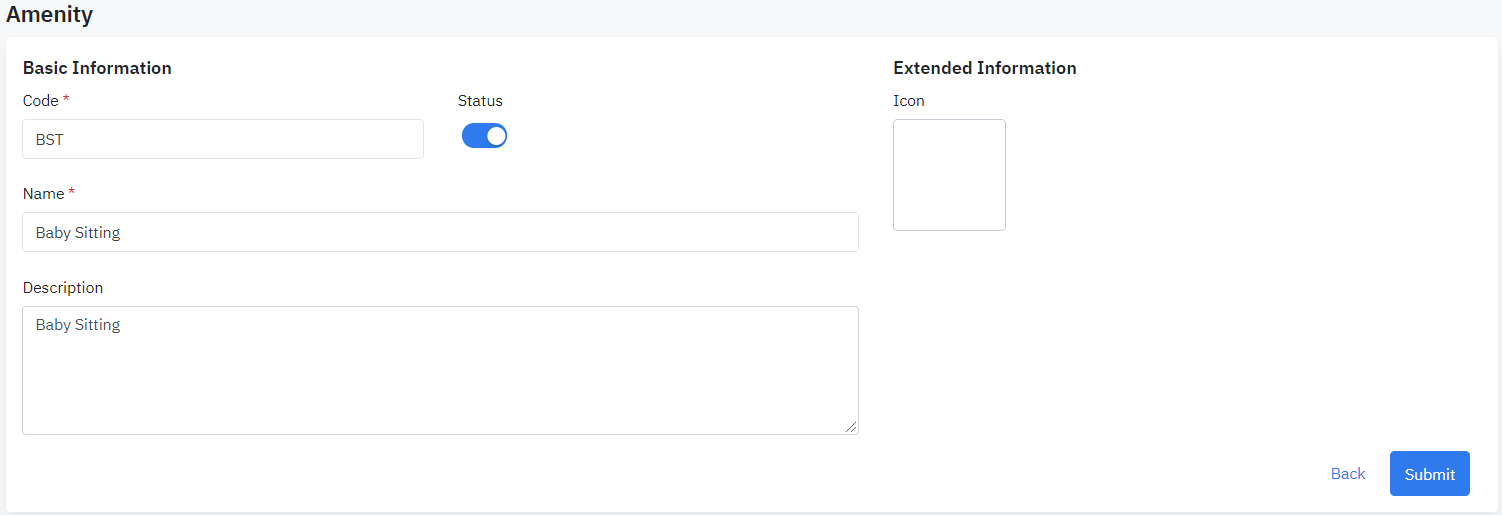Viewport: 1502px width, 515px height.
Task: Click the Code field label
Action: click(41, 101)
